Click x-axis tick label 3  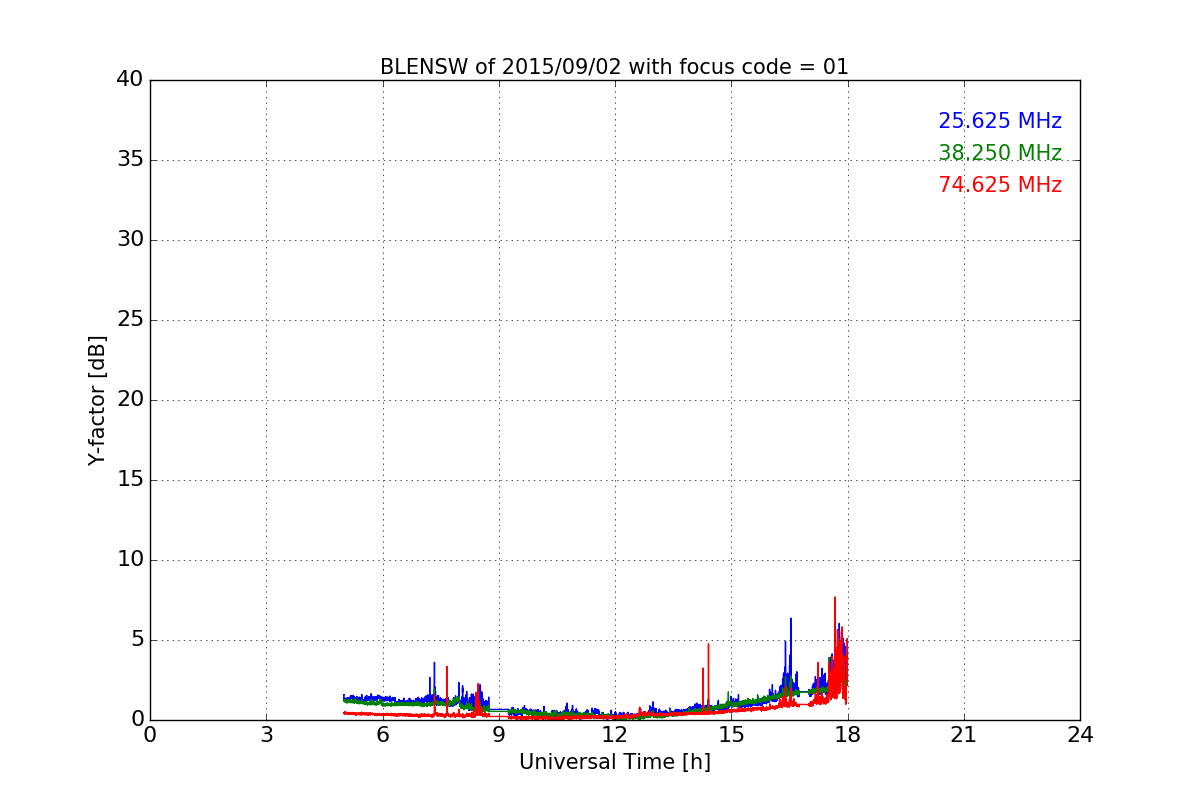click(266, 734)
